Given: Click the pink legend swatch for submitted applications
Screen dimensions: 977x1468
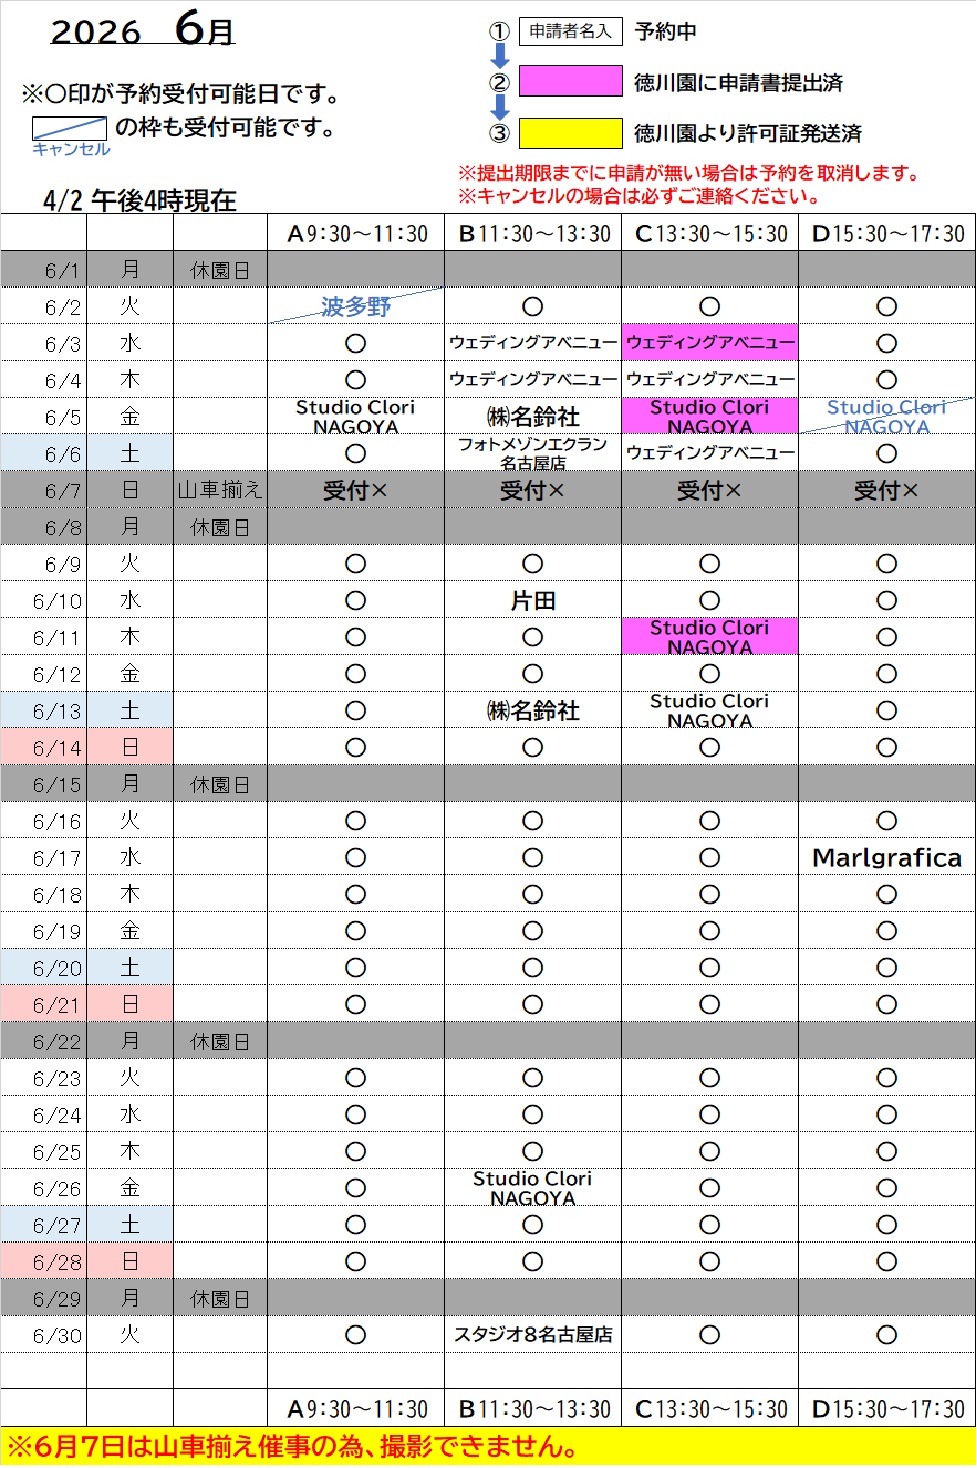Looking at the screenshot, I should pos(571,82).
